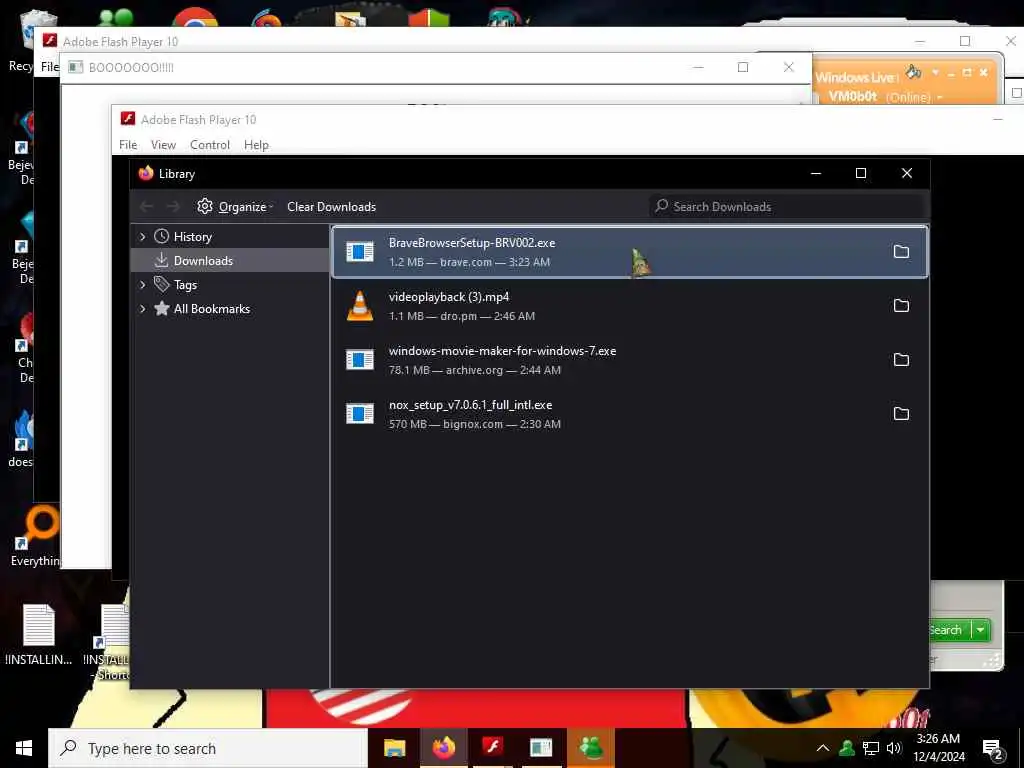Screen dimensions: 1024x768
Task: Click the forward arrow in Library toolbar
Action: (173, 206)
